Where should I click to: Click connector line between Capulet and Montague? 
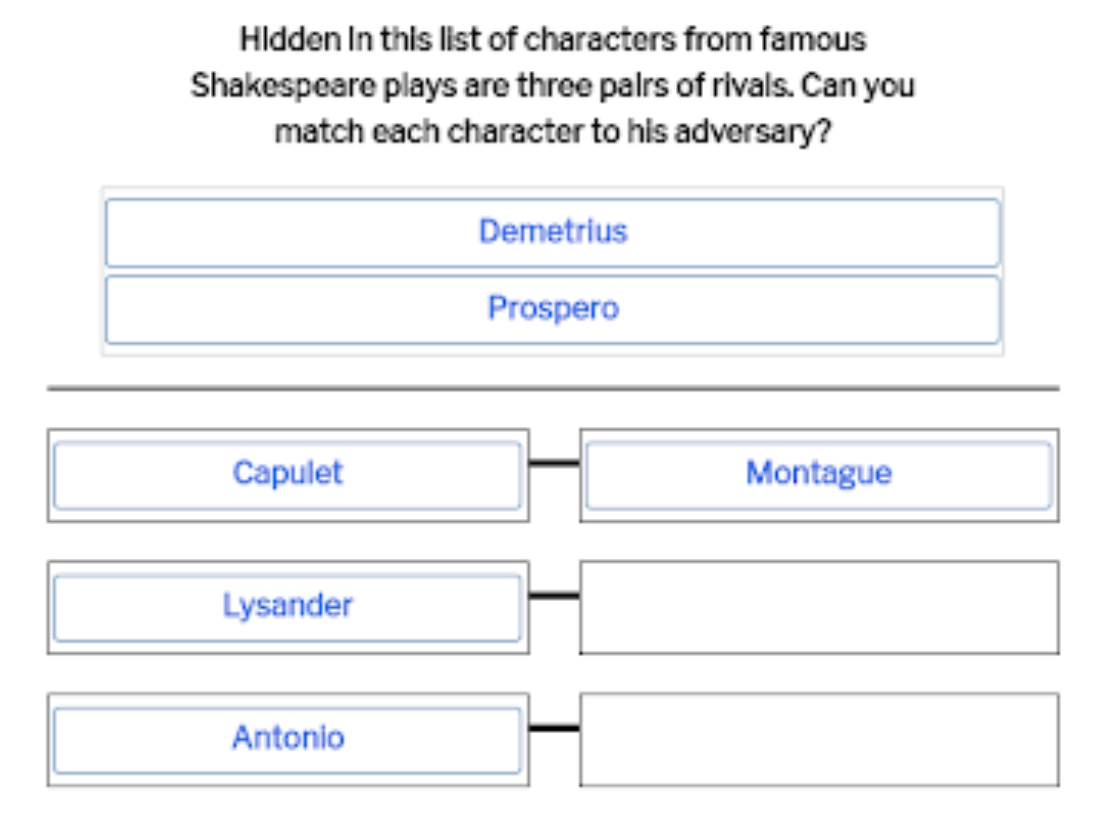pos(554,463)
